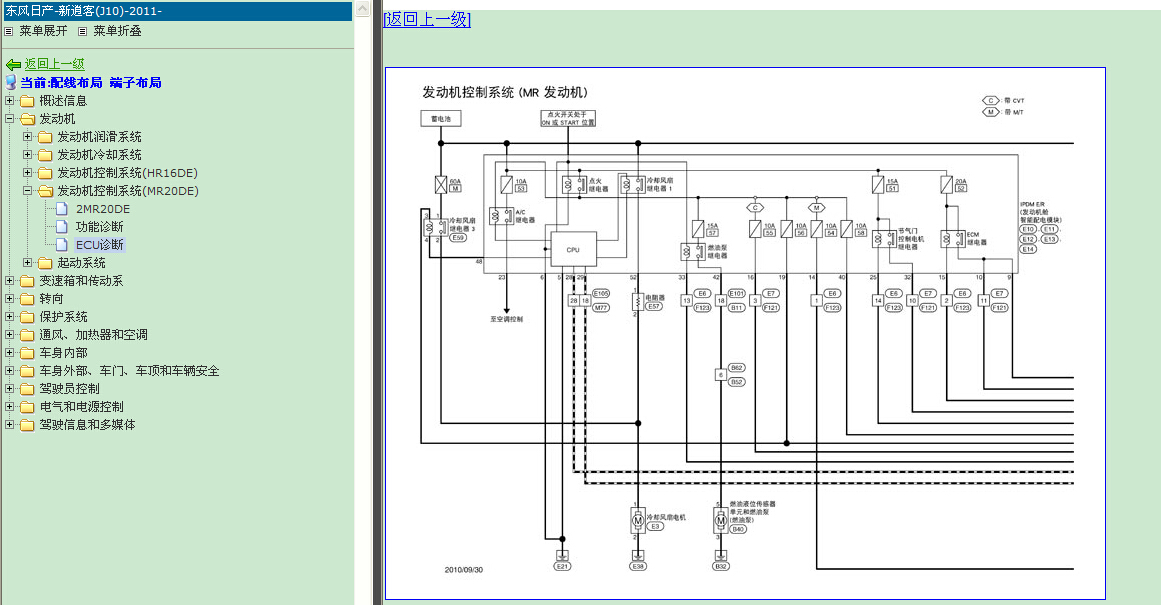Screen dimensions: 1161x605
Task: Click the 概述信息 folder icon
Action: coord(27,101)
